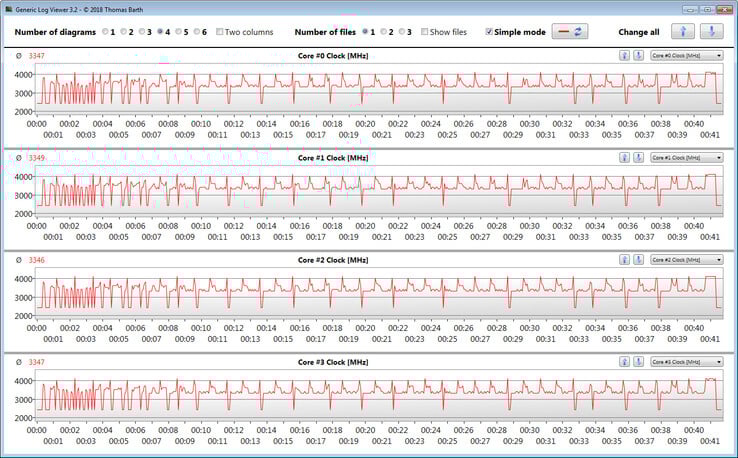This screenshot has height=458, width=738.
Task: Click the window title bar text Generic Log Viewer
Action: click(80, 9)
